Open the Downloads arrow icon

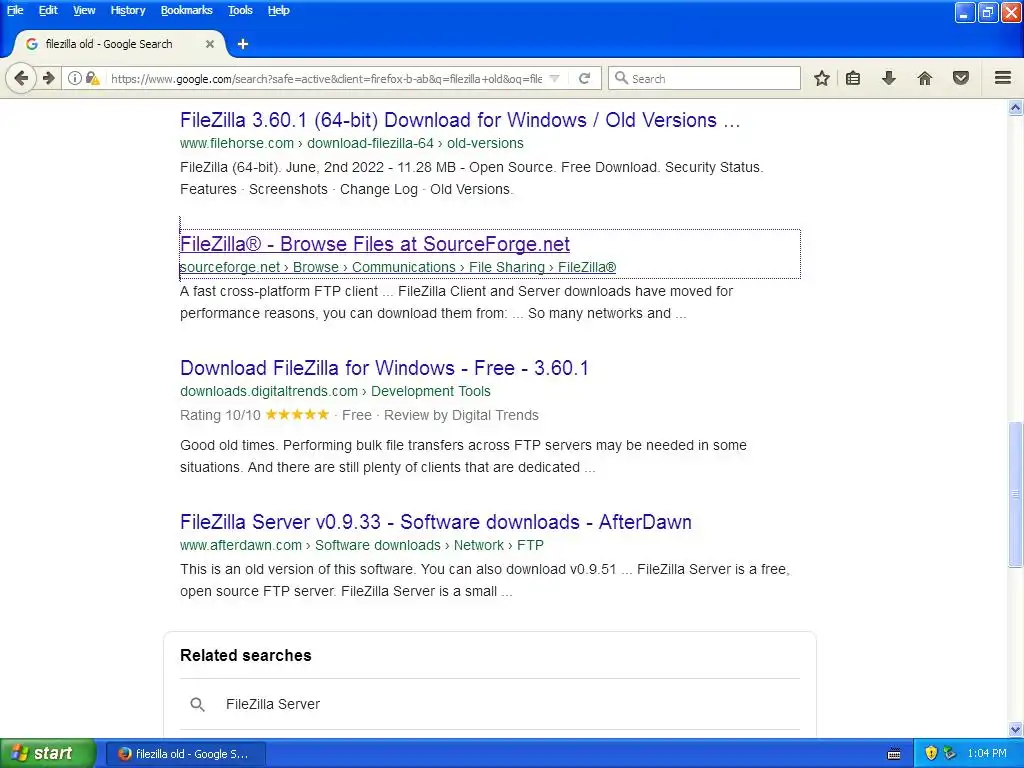889,78
